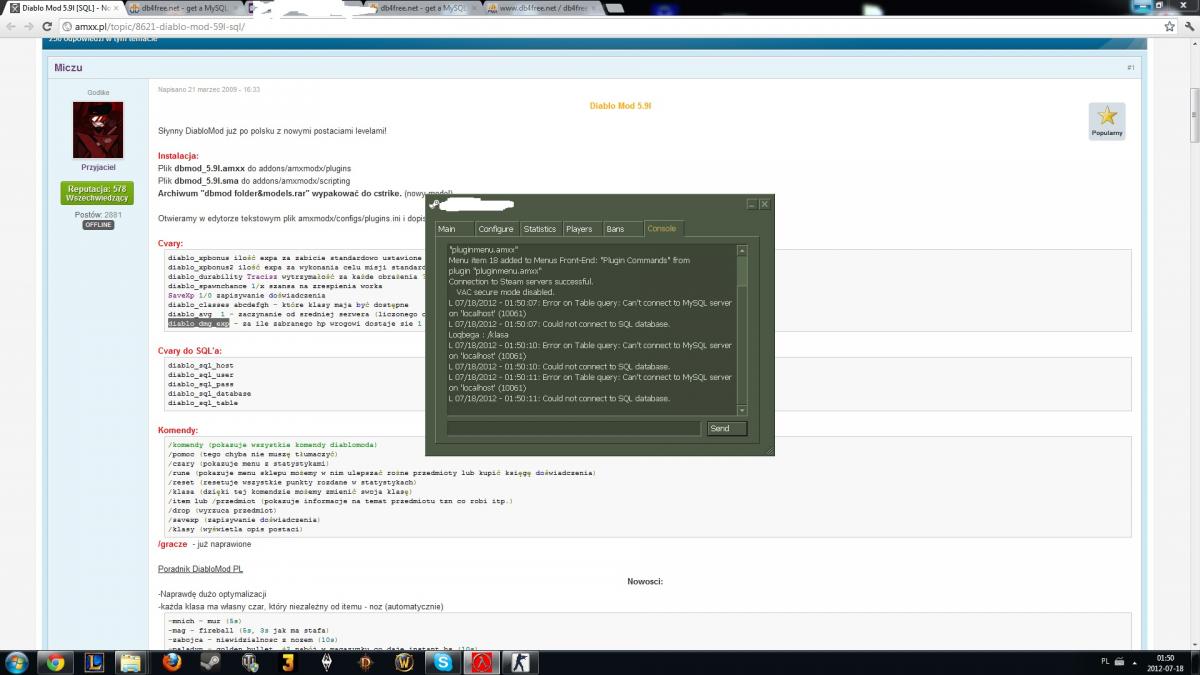Image resolution: width=1200 pixels, height=675 pixels.
Task: Open the Skyrim taskbar icon
Action: (327, 662)
